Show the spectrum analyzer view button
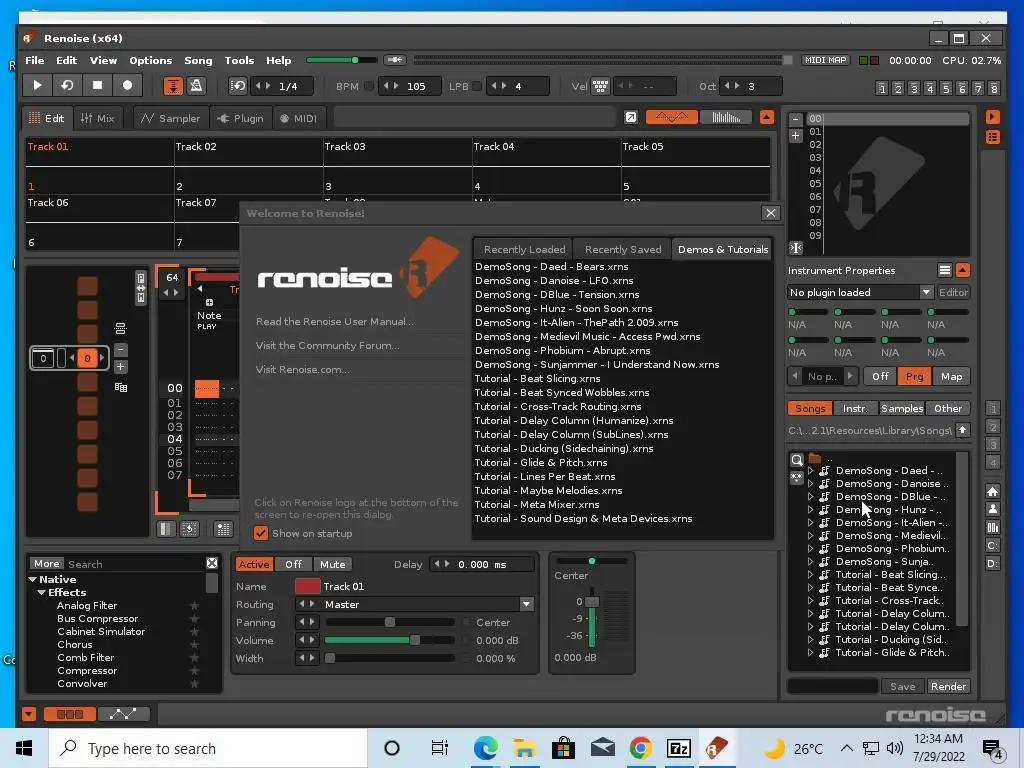This screenshot has width=1024, height=768. [726, 118]
